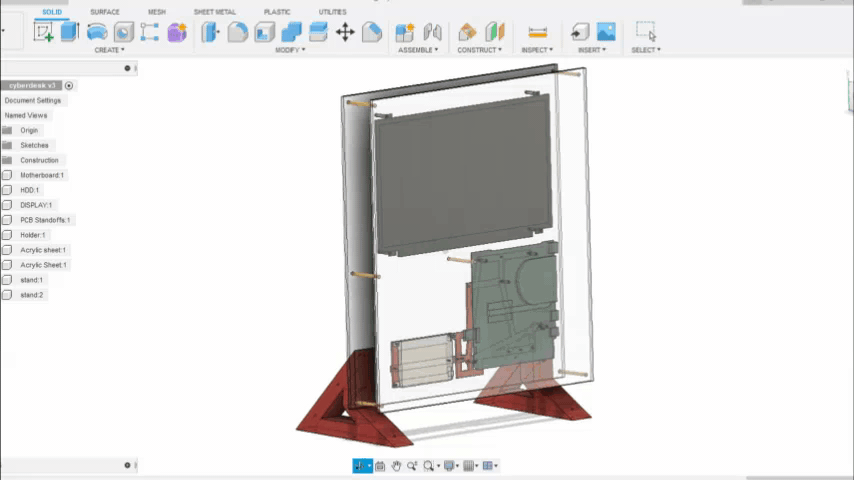
Task: Expand the MODIFY dropdown menu
Action: coord(290,50)
